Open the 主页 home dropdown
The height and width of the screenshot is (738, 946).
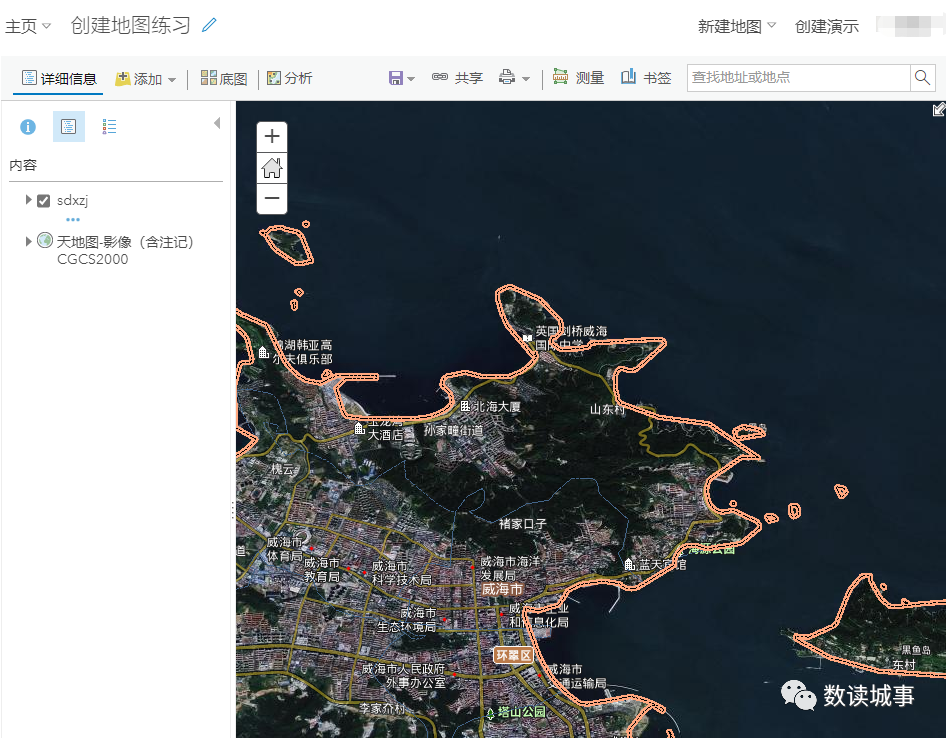[x=28, y=26]
